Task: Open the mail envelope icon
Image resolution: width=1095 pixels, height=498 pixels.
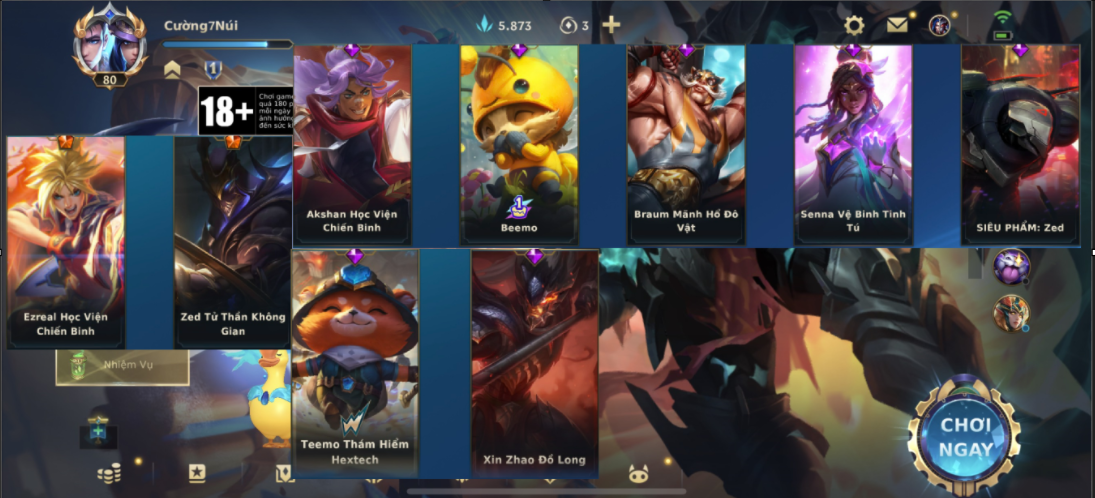Action: pos(897,25)
